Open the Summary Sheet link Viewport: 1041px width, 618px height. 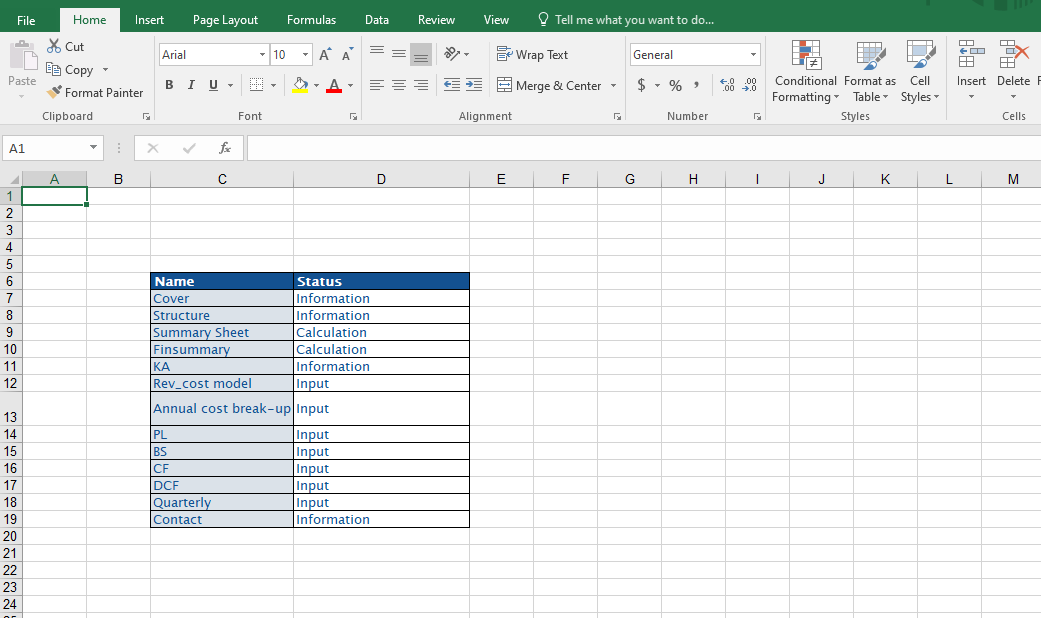coord(200,333)
